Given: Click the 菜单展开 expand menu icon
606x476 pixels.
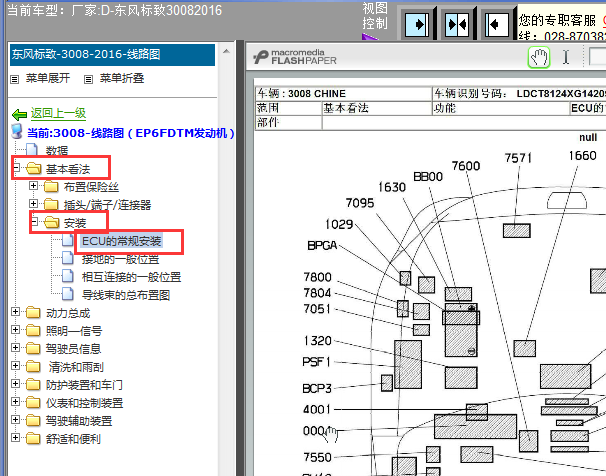Looking at the screenshot, I should (x=15, y=80).
